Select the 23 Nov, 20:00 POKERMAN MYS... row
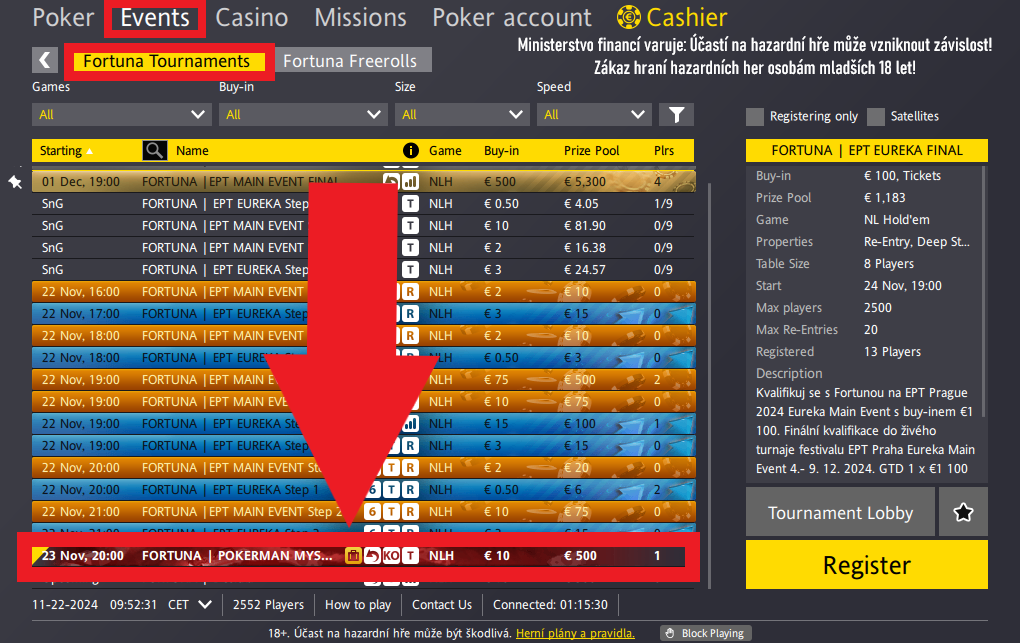 click(358, 556)
